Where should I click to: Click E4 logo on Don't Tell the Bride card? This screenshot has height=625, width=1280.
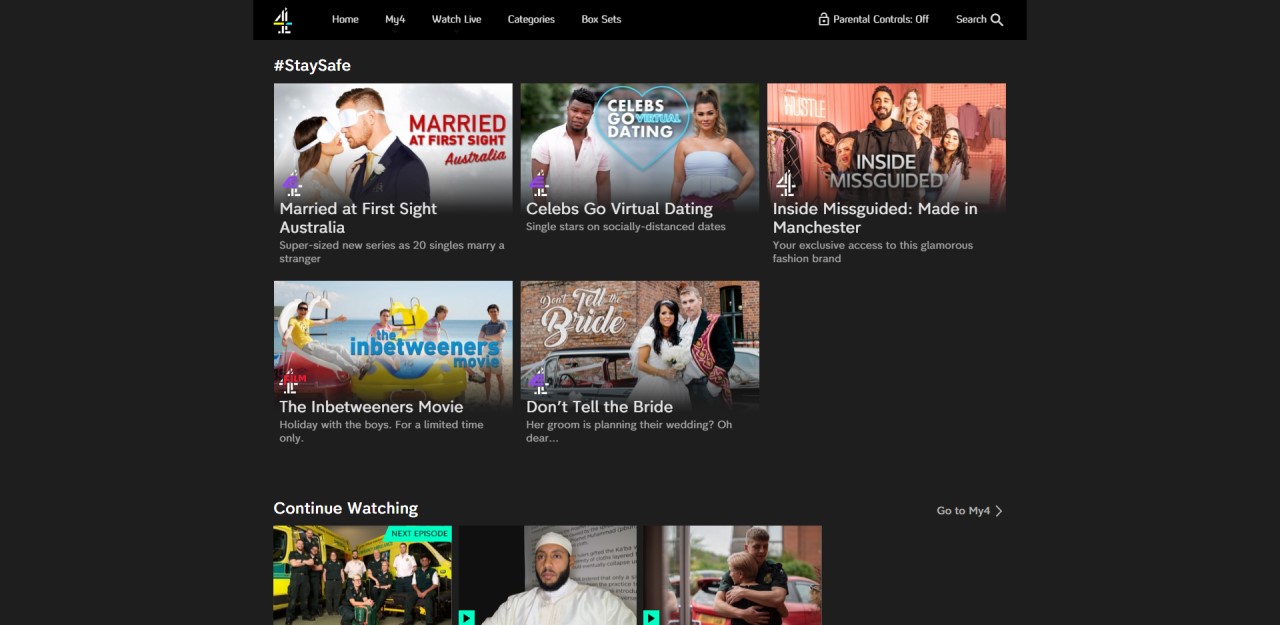click(538, 381)
